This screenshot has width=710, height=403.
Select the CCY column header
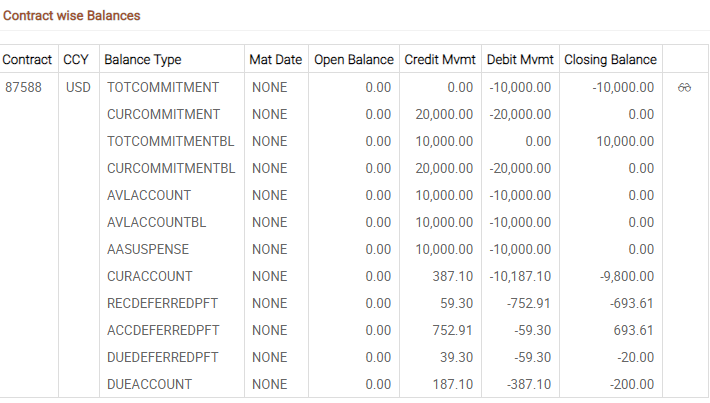click(75, 60)
